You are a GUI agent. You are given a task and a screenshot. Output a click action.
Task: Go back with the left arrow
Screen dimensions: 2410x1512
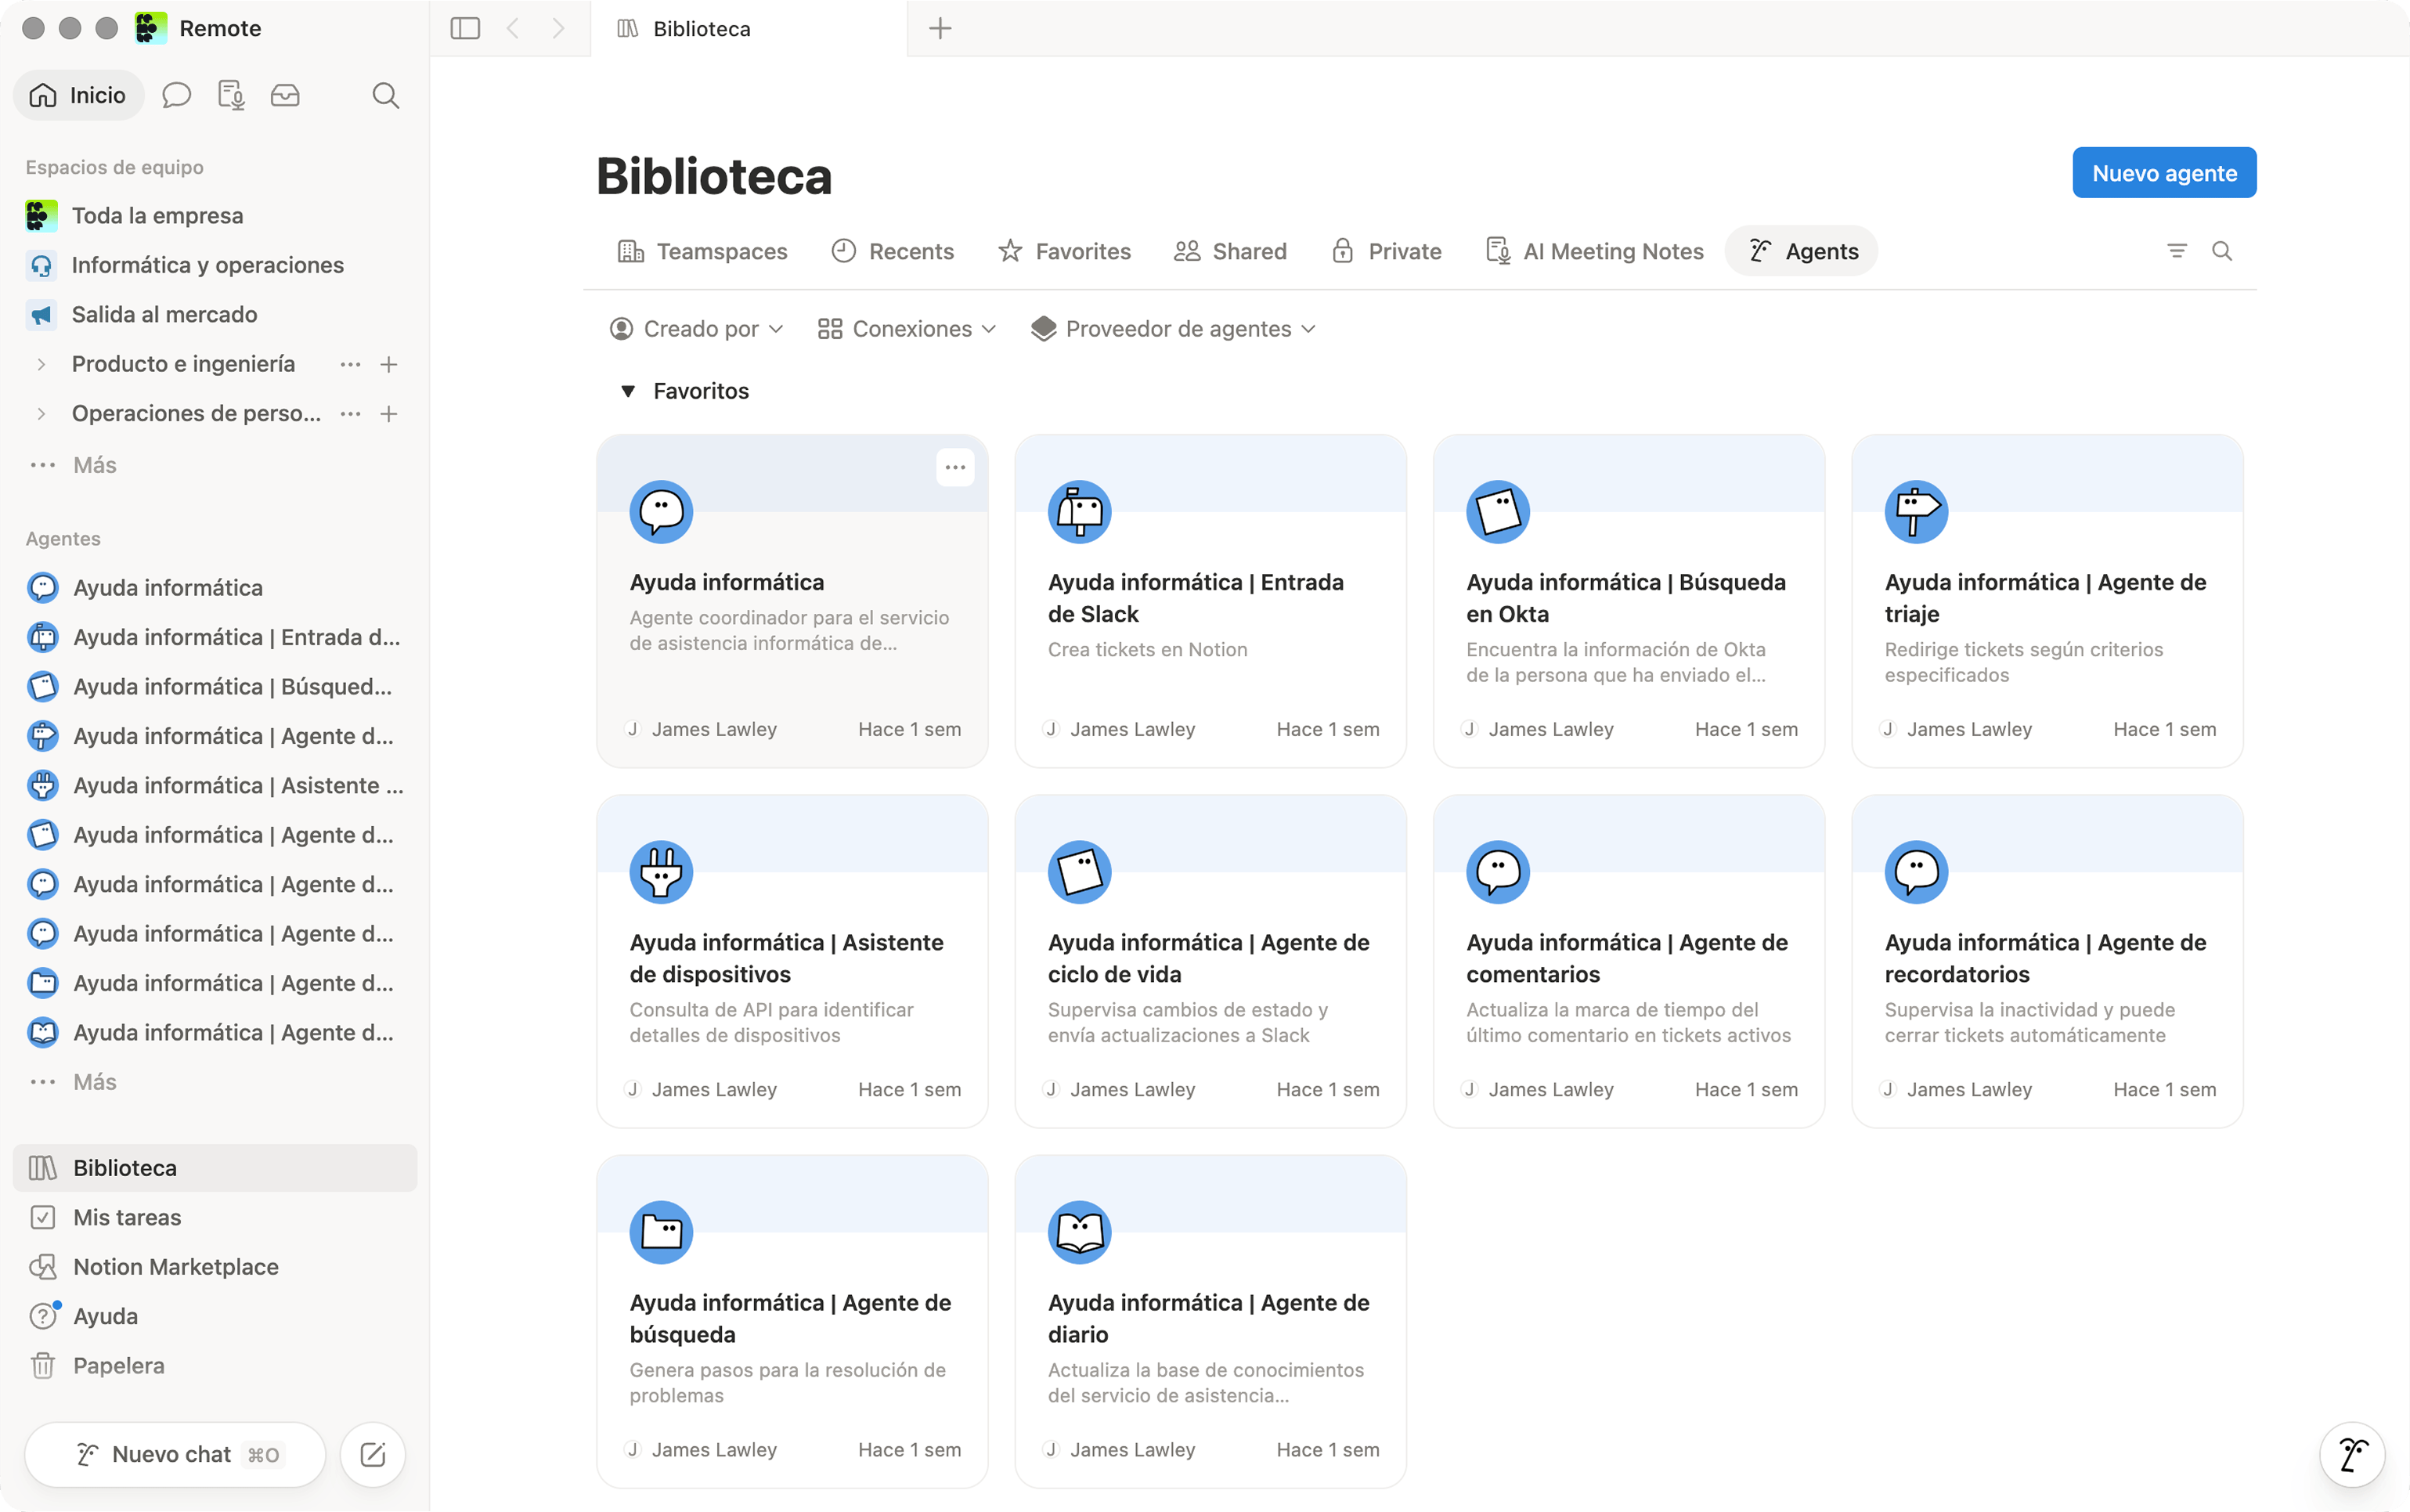coord(513,28)
